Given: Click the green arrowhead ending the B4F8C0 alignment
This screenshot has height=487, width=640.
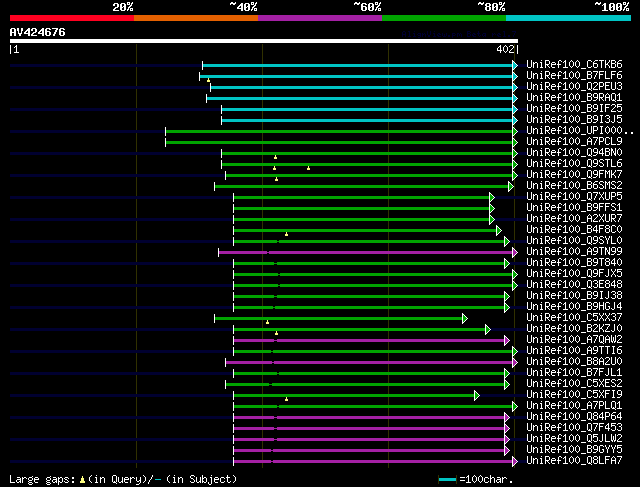Looking at the screenshot, I should click(498, 231).
